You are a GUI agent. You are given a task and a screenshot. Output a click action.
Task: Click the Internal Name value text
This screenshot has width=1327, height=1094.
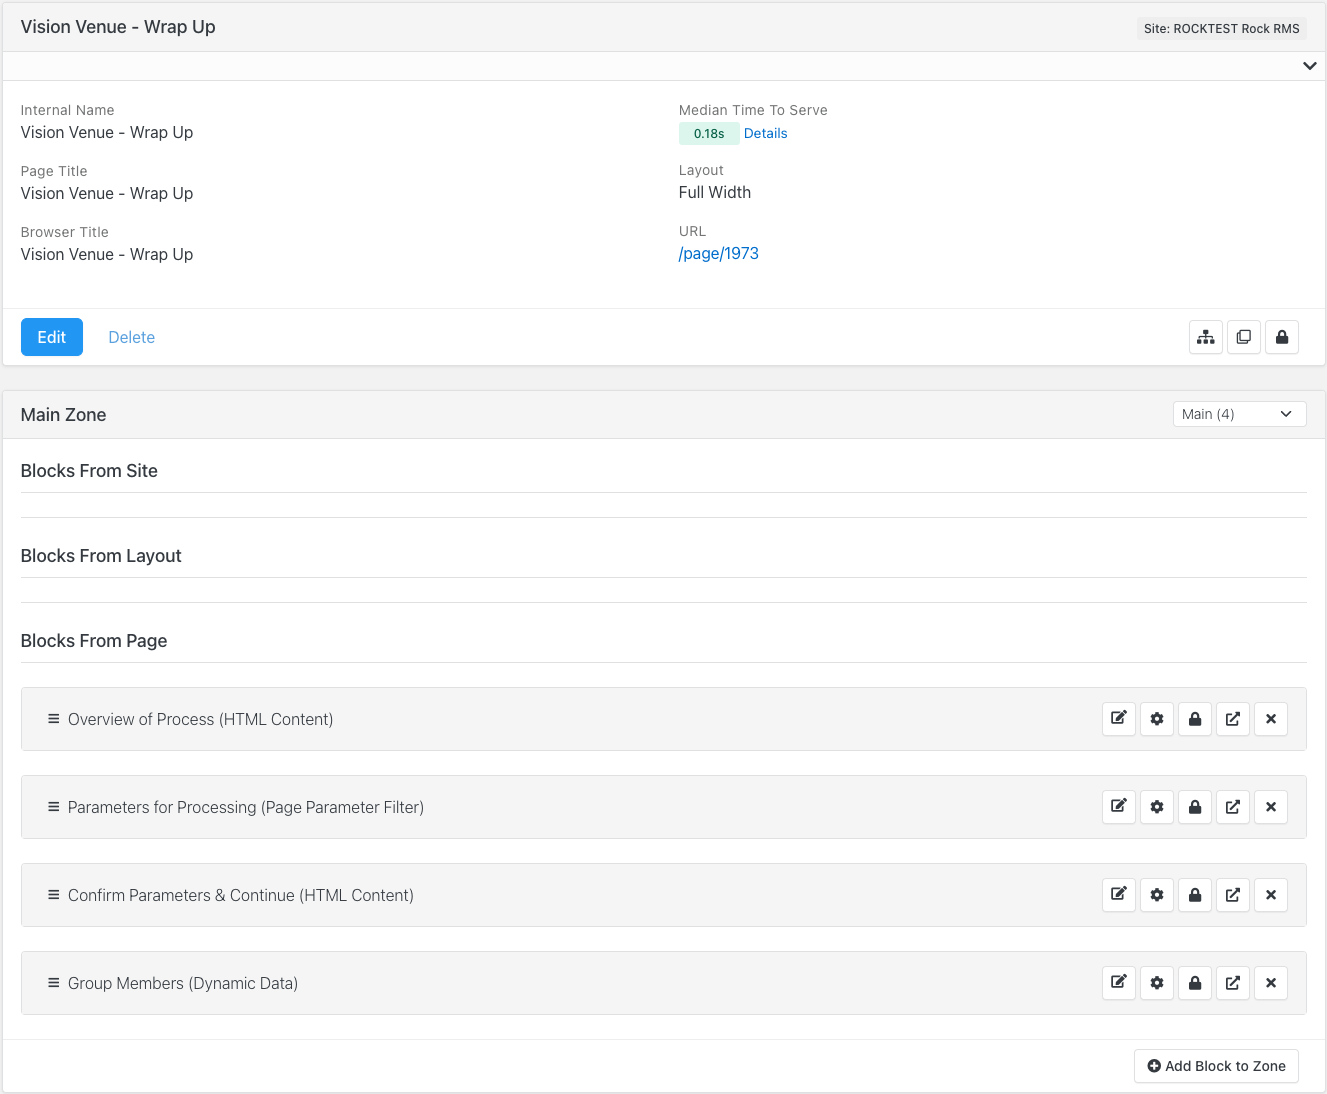coord(107,133)
